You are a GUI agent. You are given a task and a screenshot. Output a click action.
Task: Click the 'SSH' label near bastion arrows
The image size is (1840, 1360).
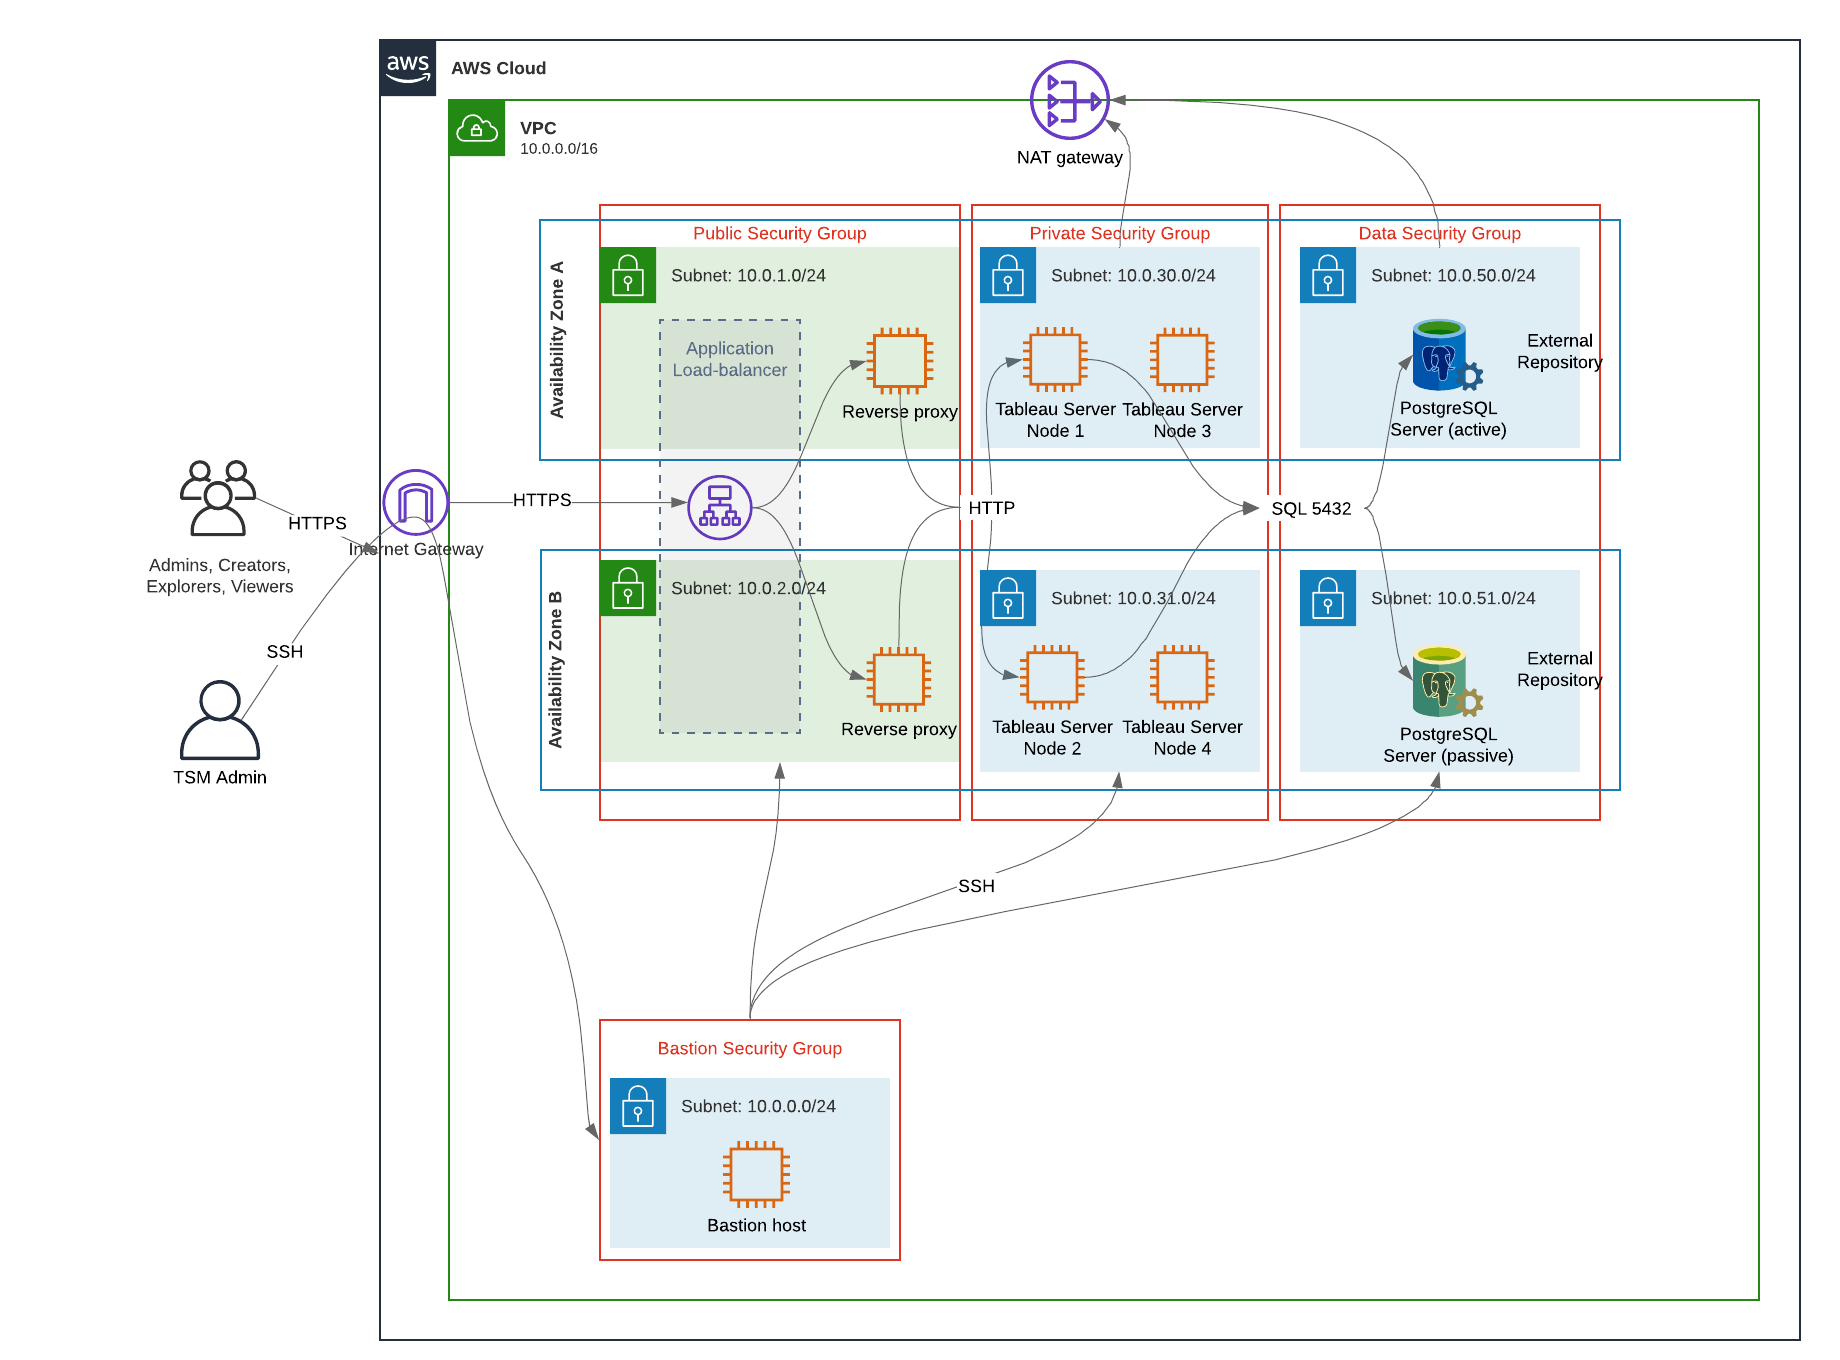976,886
